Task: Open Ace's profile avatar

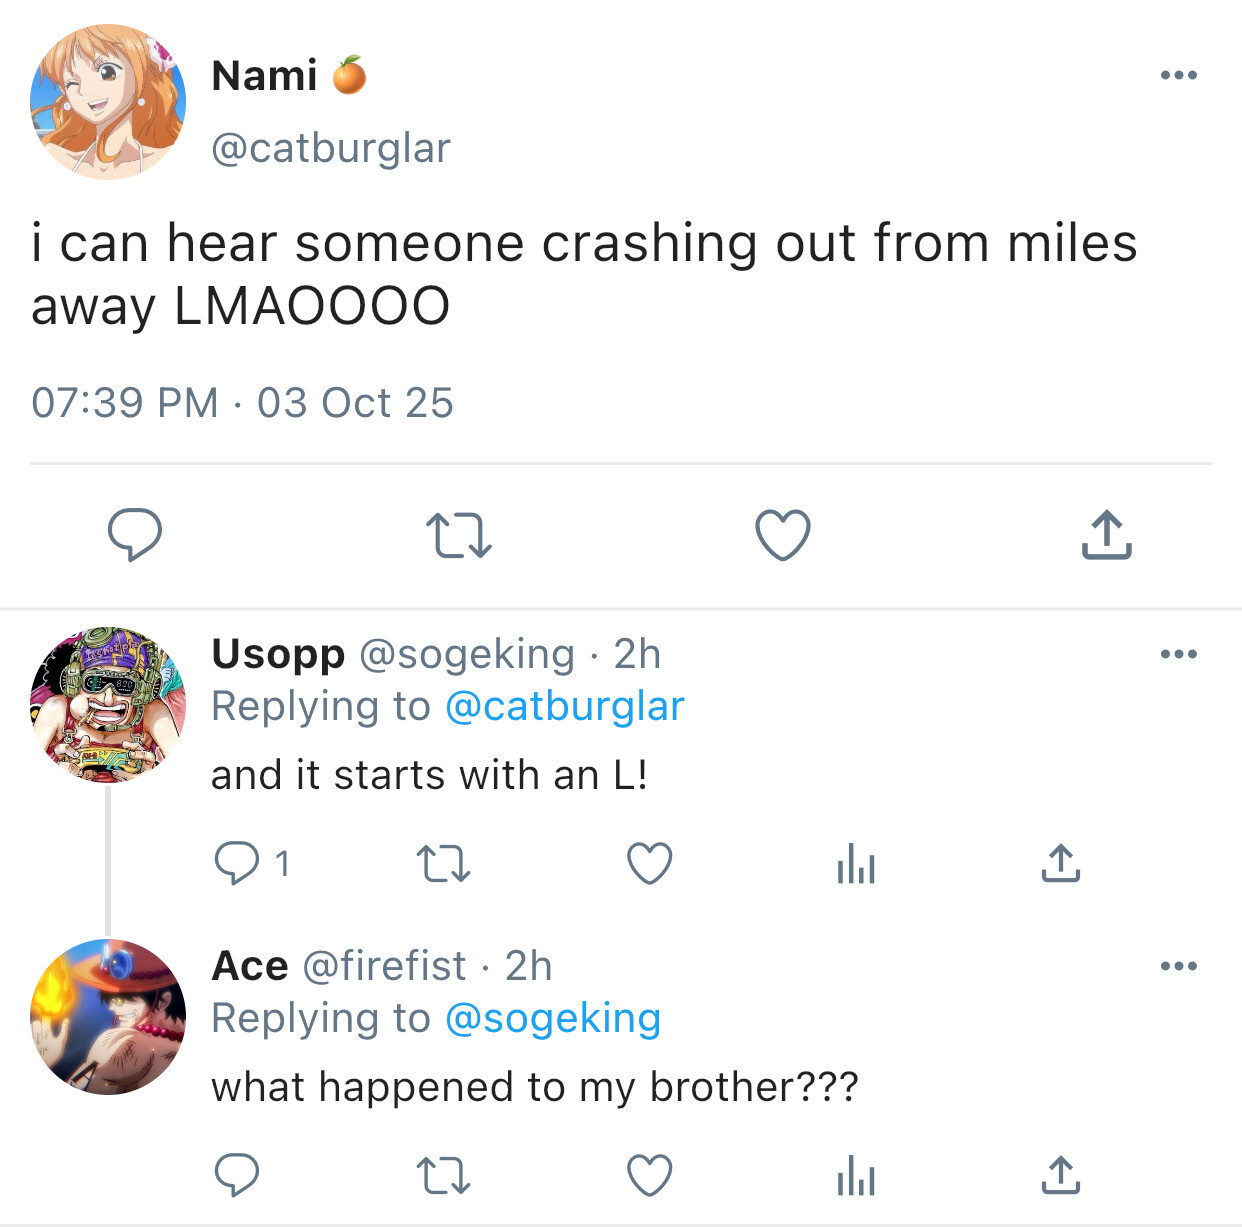Action: point(108,1016)
